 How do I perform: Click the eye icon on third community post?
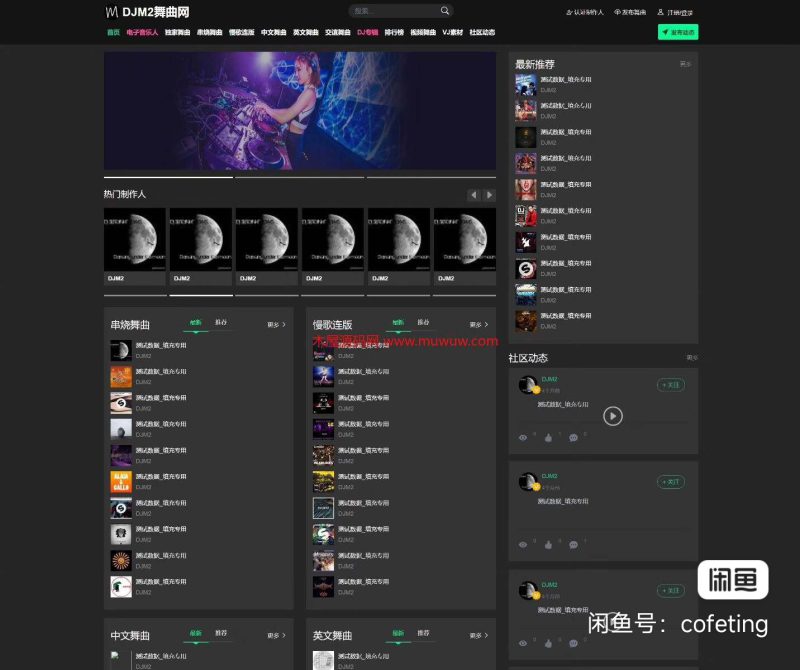coord(523,643)
